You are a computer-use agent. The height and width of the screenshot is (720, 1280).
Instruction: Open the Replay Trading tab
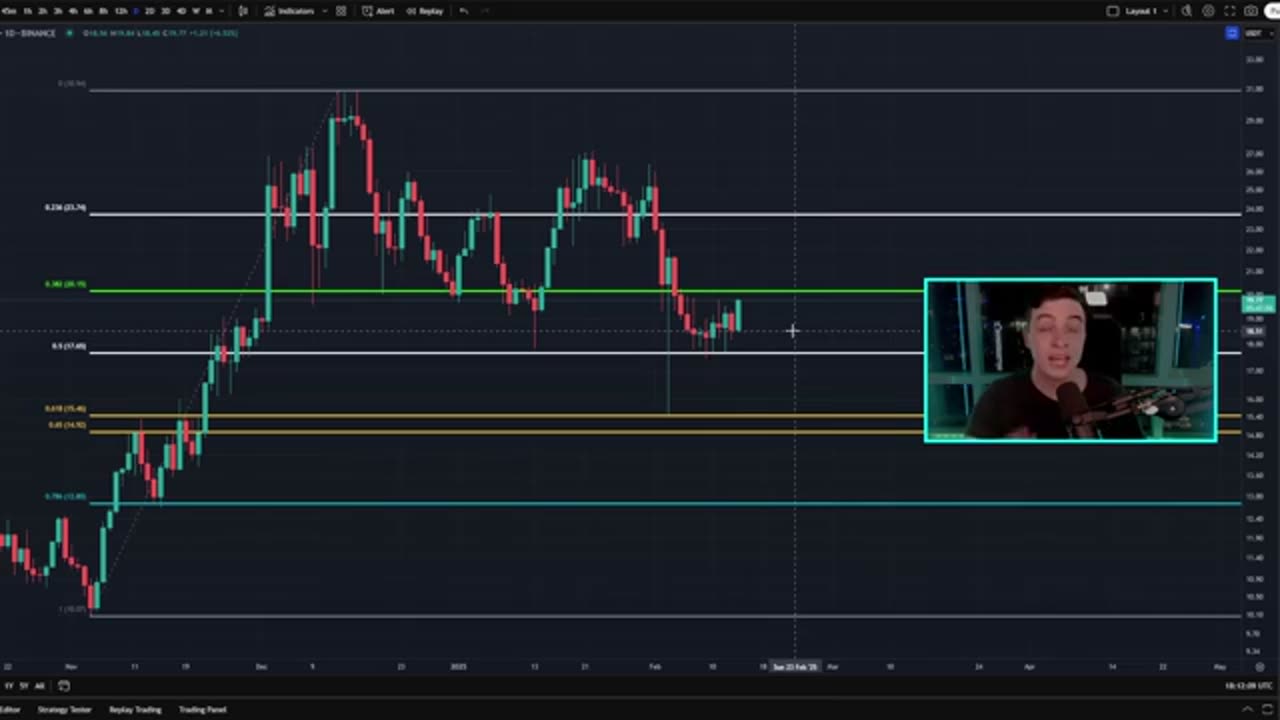pyautogui.click(x=134, y=709)
